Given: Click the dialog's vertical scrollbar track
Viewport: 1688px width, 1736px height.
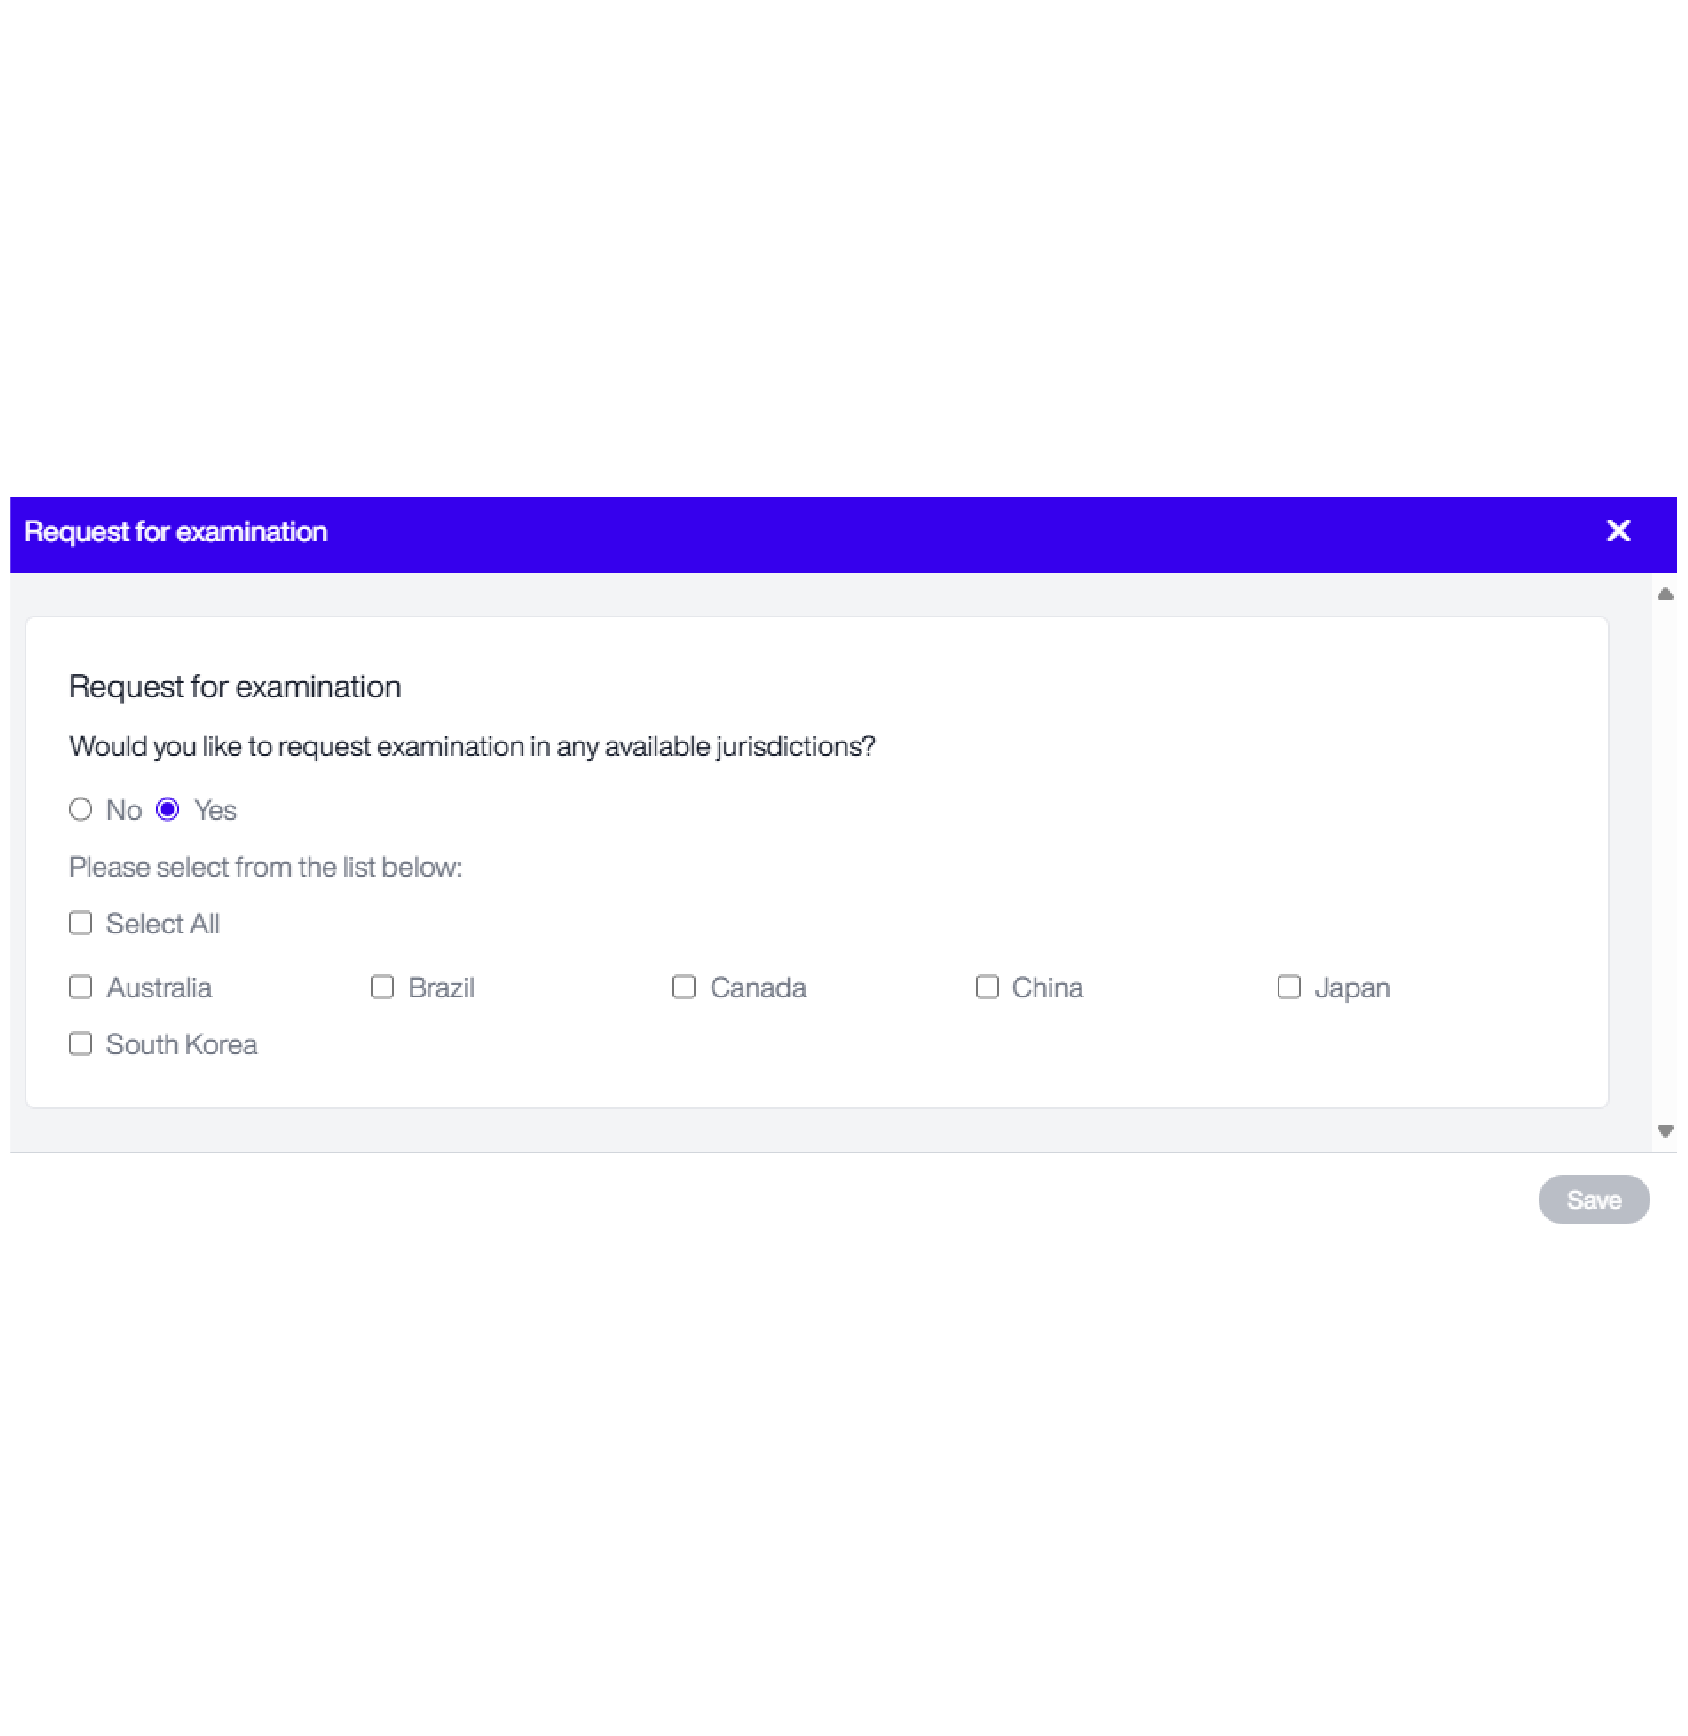Looking at the screenshot, I should point(1665,860).
